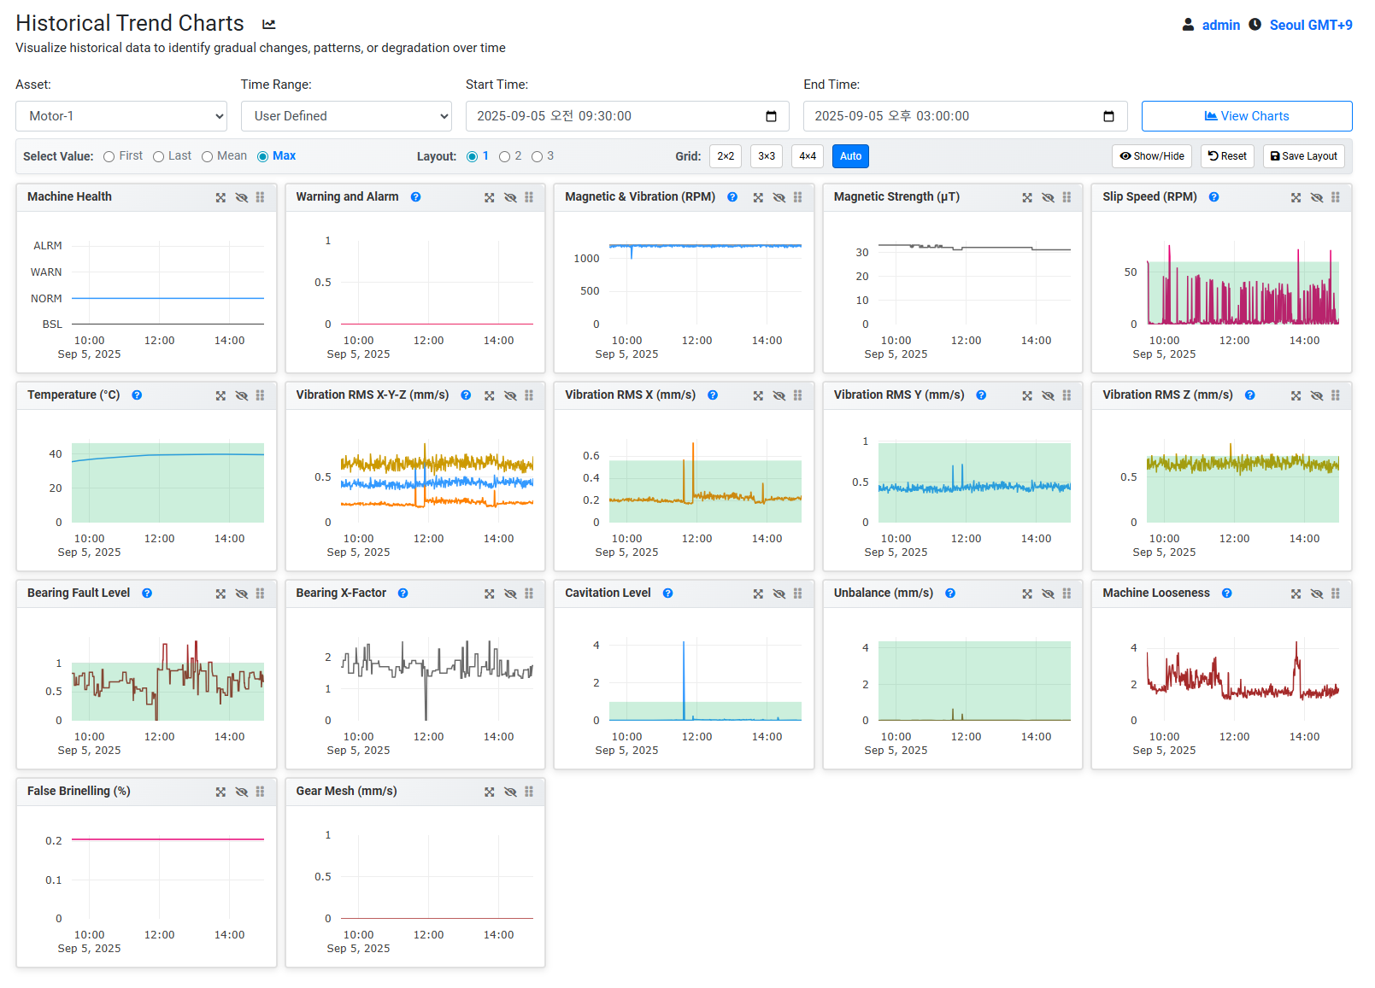
Task: Click the Slip Speed help icon
Action: pos(1214,197)
